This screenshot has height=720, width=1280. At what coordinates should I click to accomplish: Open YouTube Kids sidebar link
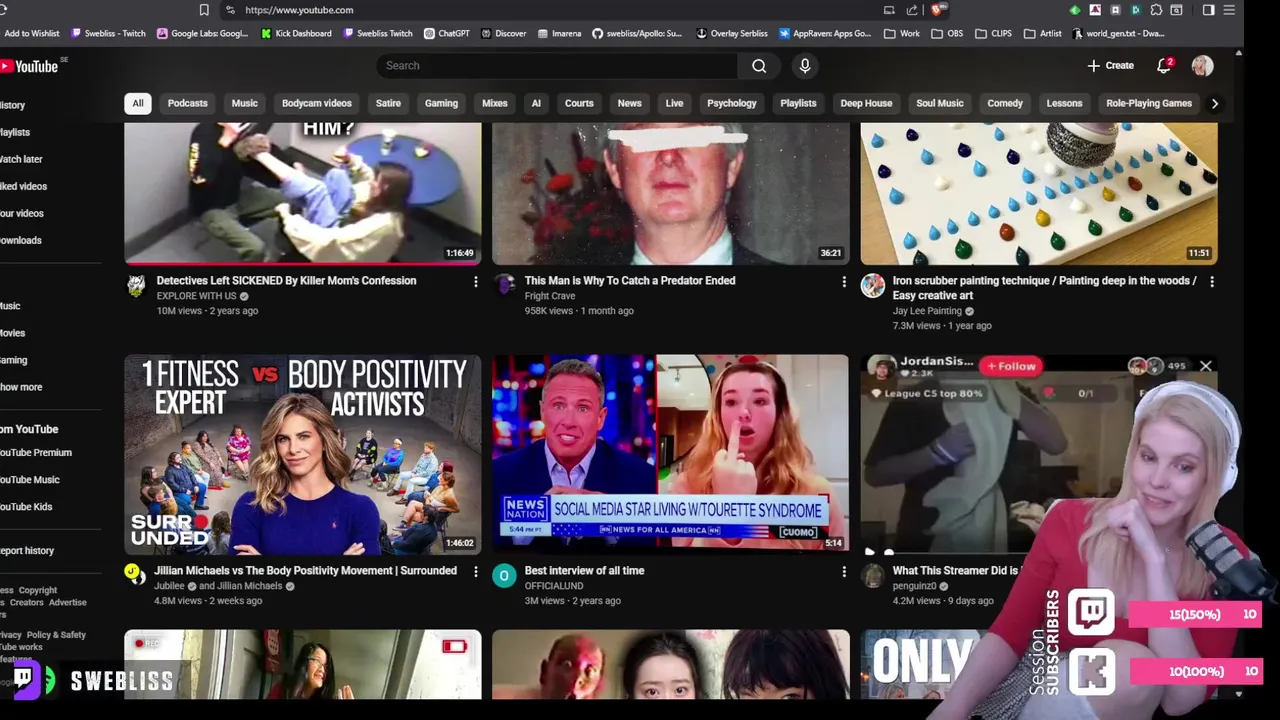pyautogui.click(x=26, y=507)
